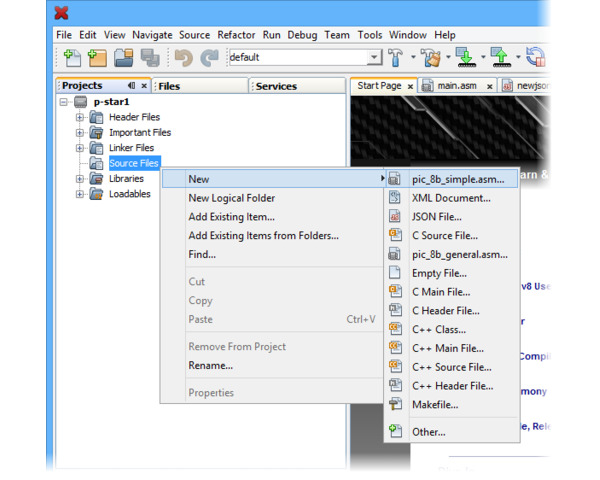Open the Refactor menu

click(x=236, y=35)
